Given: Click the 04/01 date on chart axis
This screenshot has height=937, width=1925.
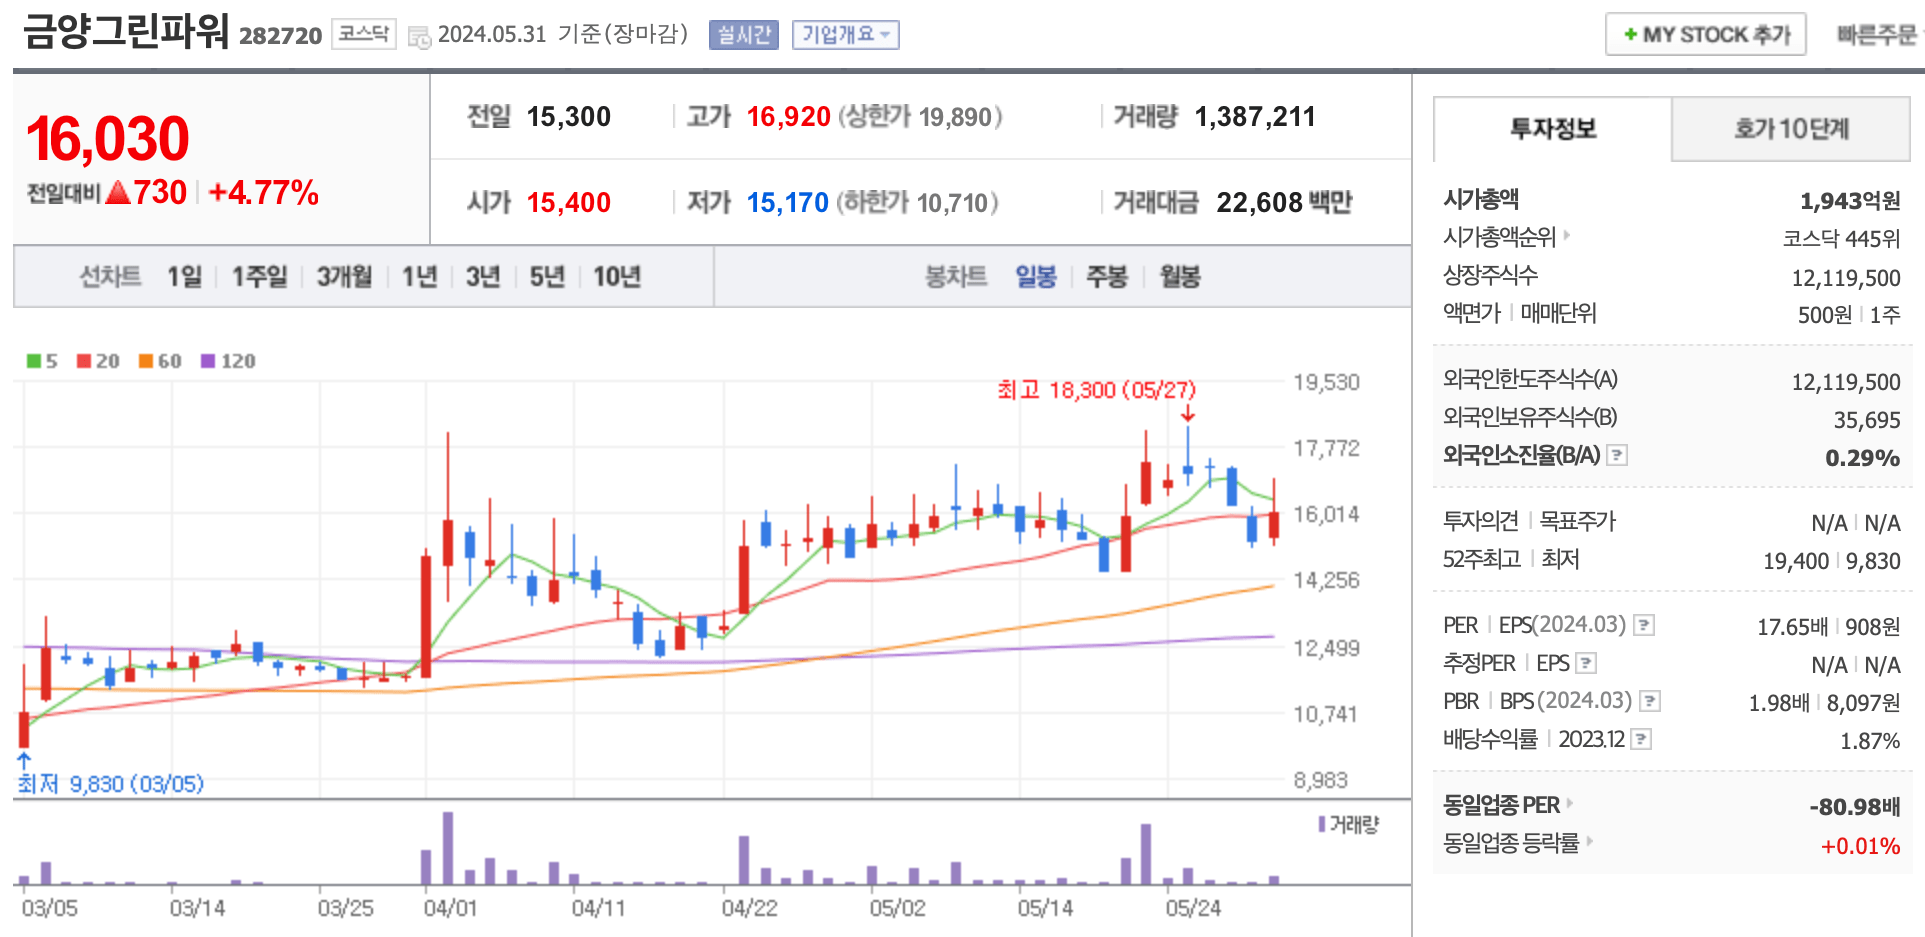Looking at the screenshot, I should click(x=450, y=908).
